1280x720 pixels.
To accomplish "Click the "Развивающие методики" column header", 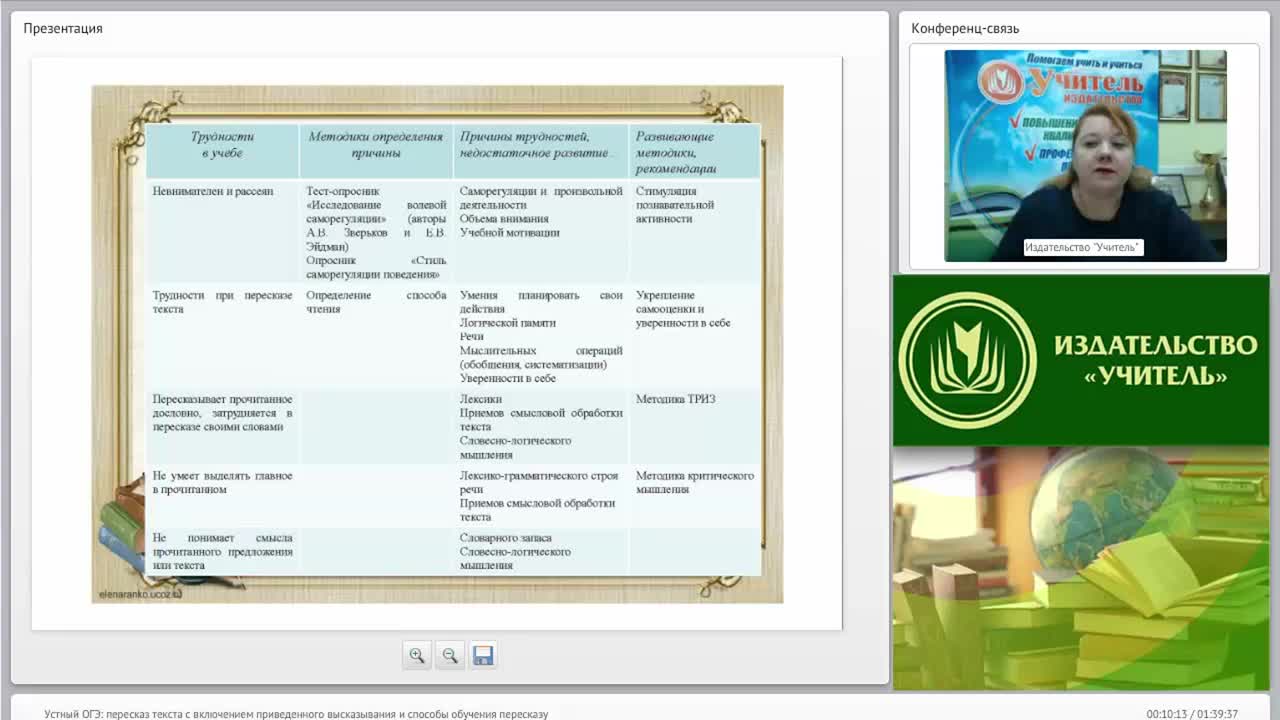I will [694, 152].
